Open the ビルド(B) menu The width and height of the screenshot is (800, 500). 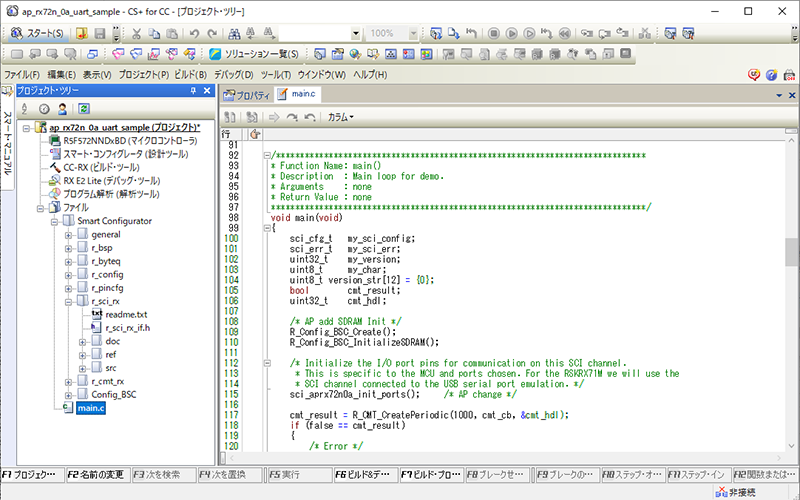pos(190,74)
